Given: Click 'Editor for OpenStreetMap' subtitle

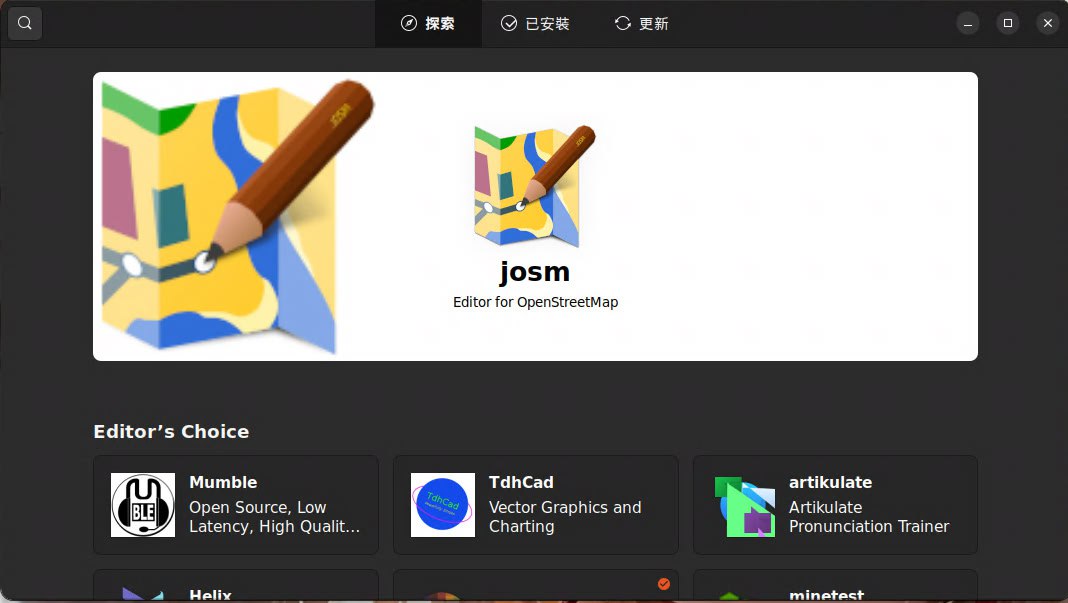Looking at the screenshot, I should pos(535,302).
